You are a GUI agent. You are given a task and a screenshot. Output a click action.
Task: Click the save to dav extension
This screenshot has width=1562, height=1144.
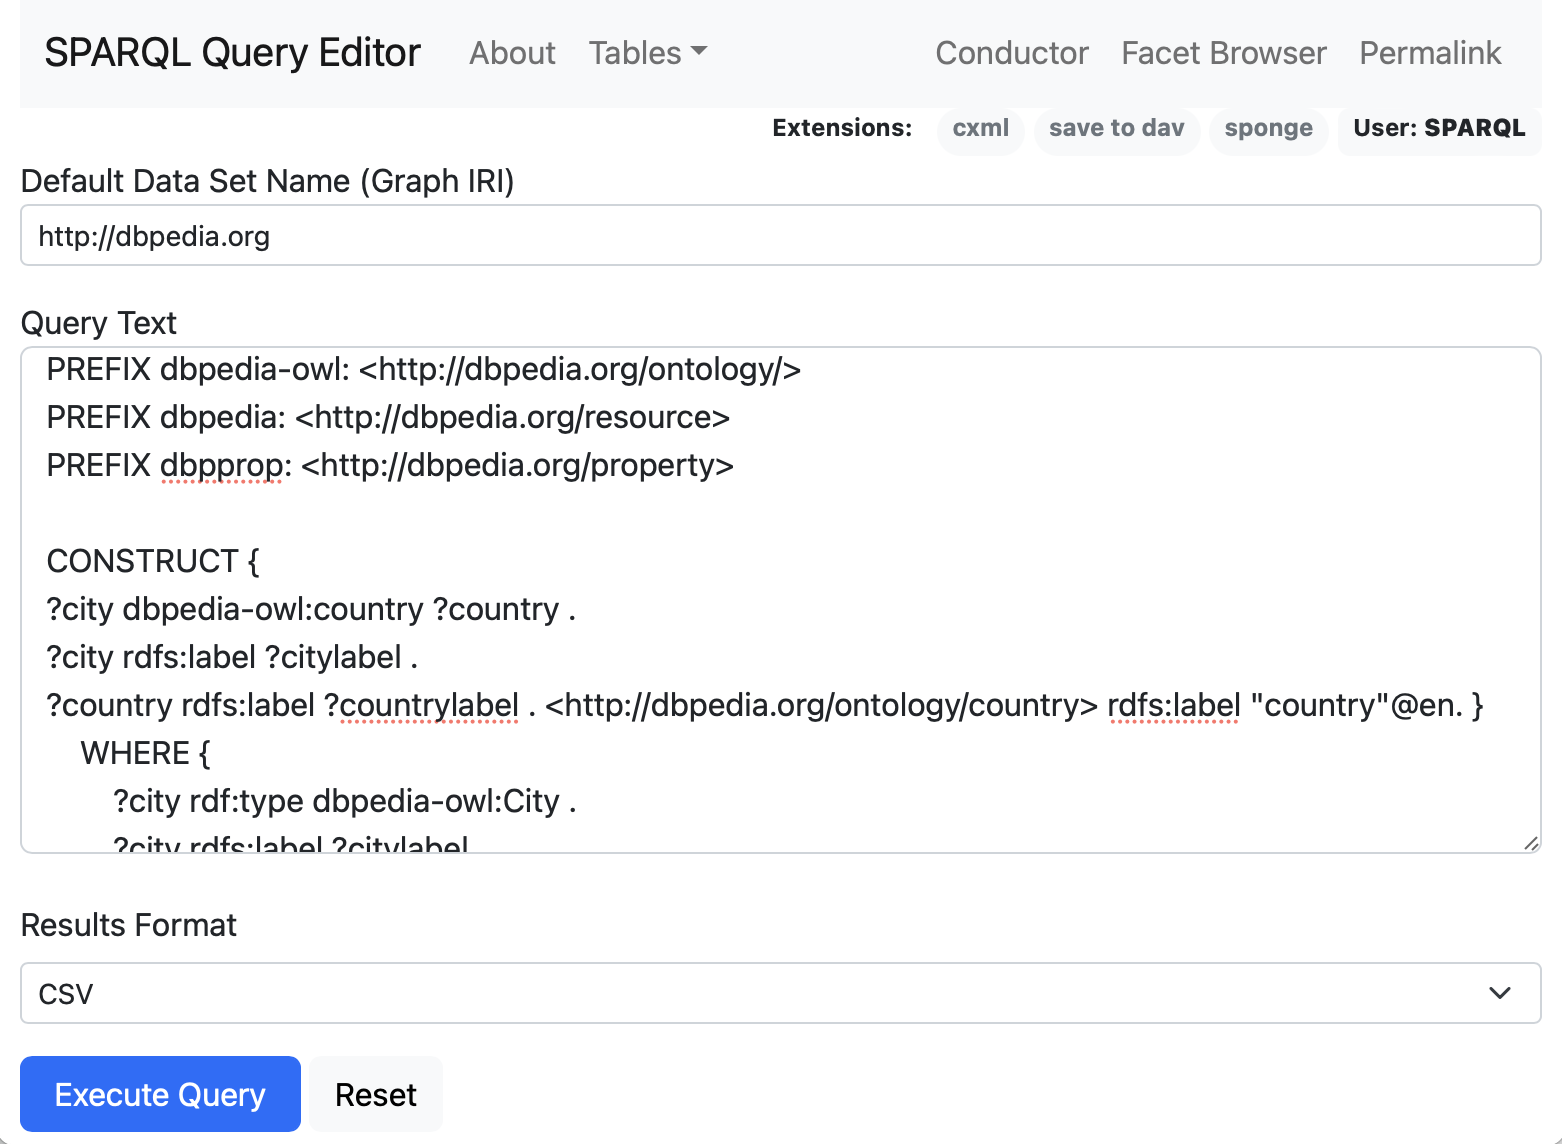(1116, 128)
